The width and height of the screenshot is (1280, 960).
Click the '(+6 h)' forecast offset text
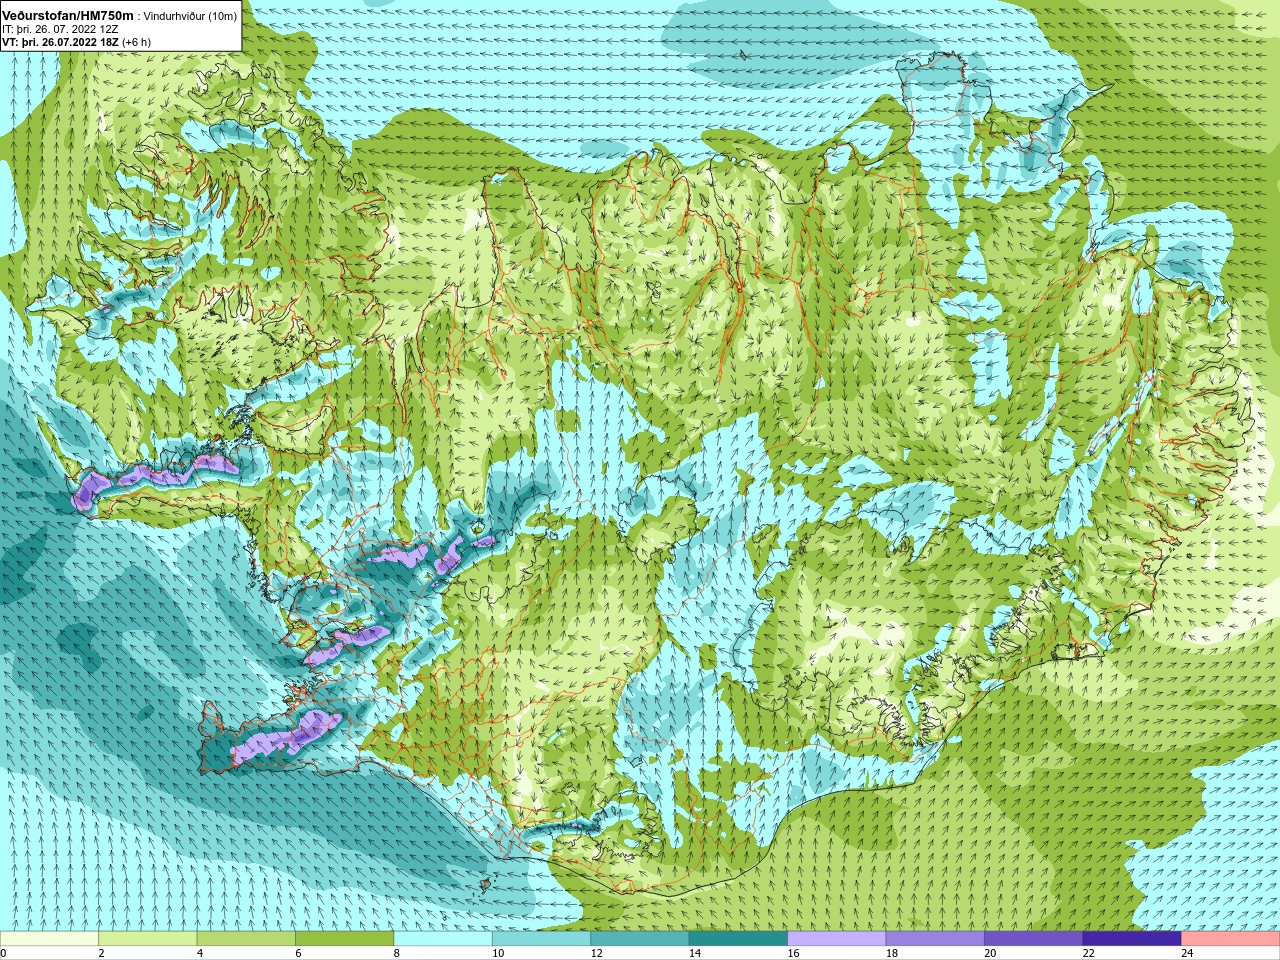(x=136, y=42)
